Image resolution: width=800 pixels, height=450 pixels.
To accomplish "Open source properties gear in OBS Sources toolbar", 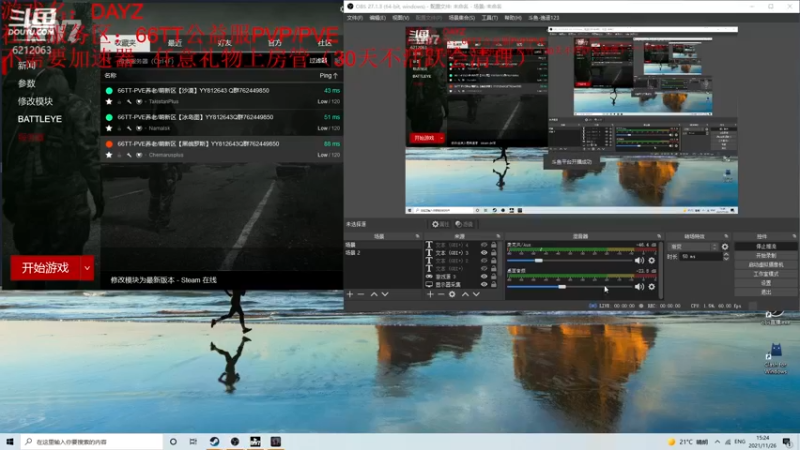I will point(453,294).
